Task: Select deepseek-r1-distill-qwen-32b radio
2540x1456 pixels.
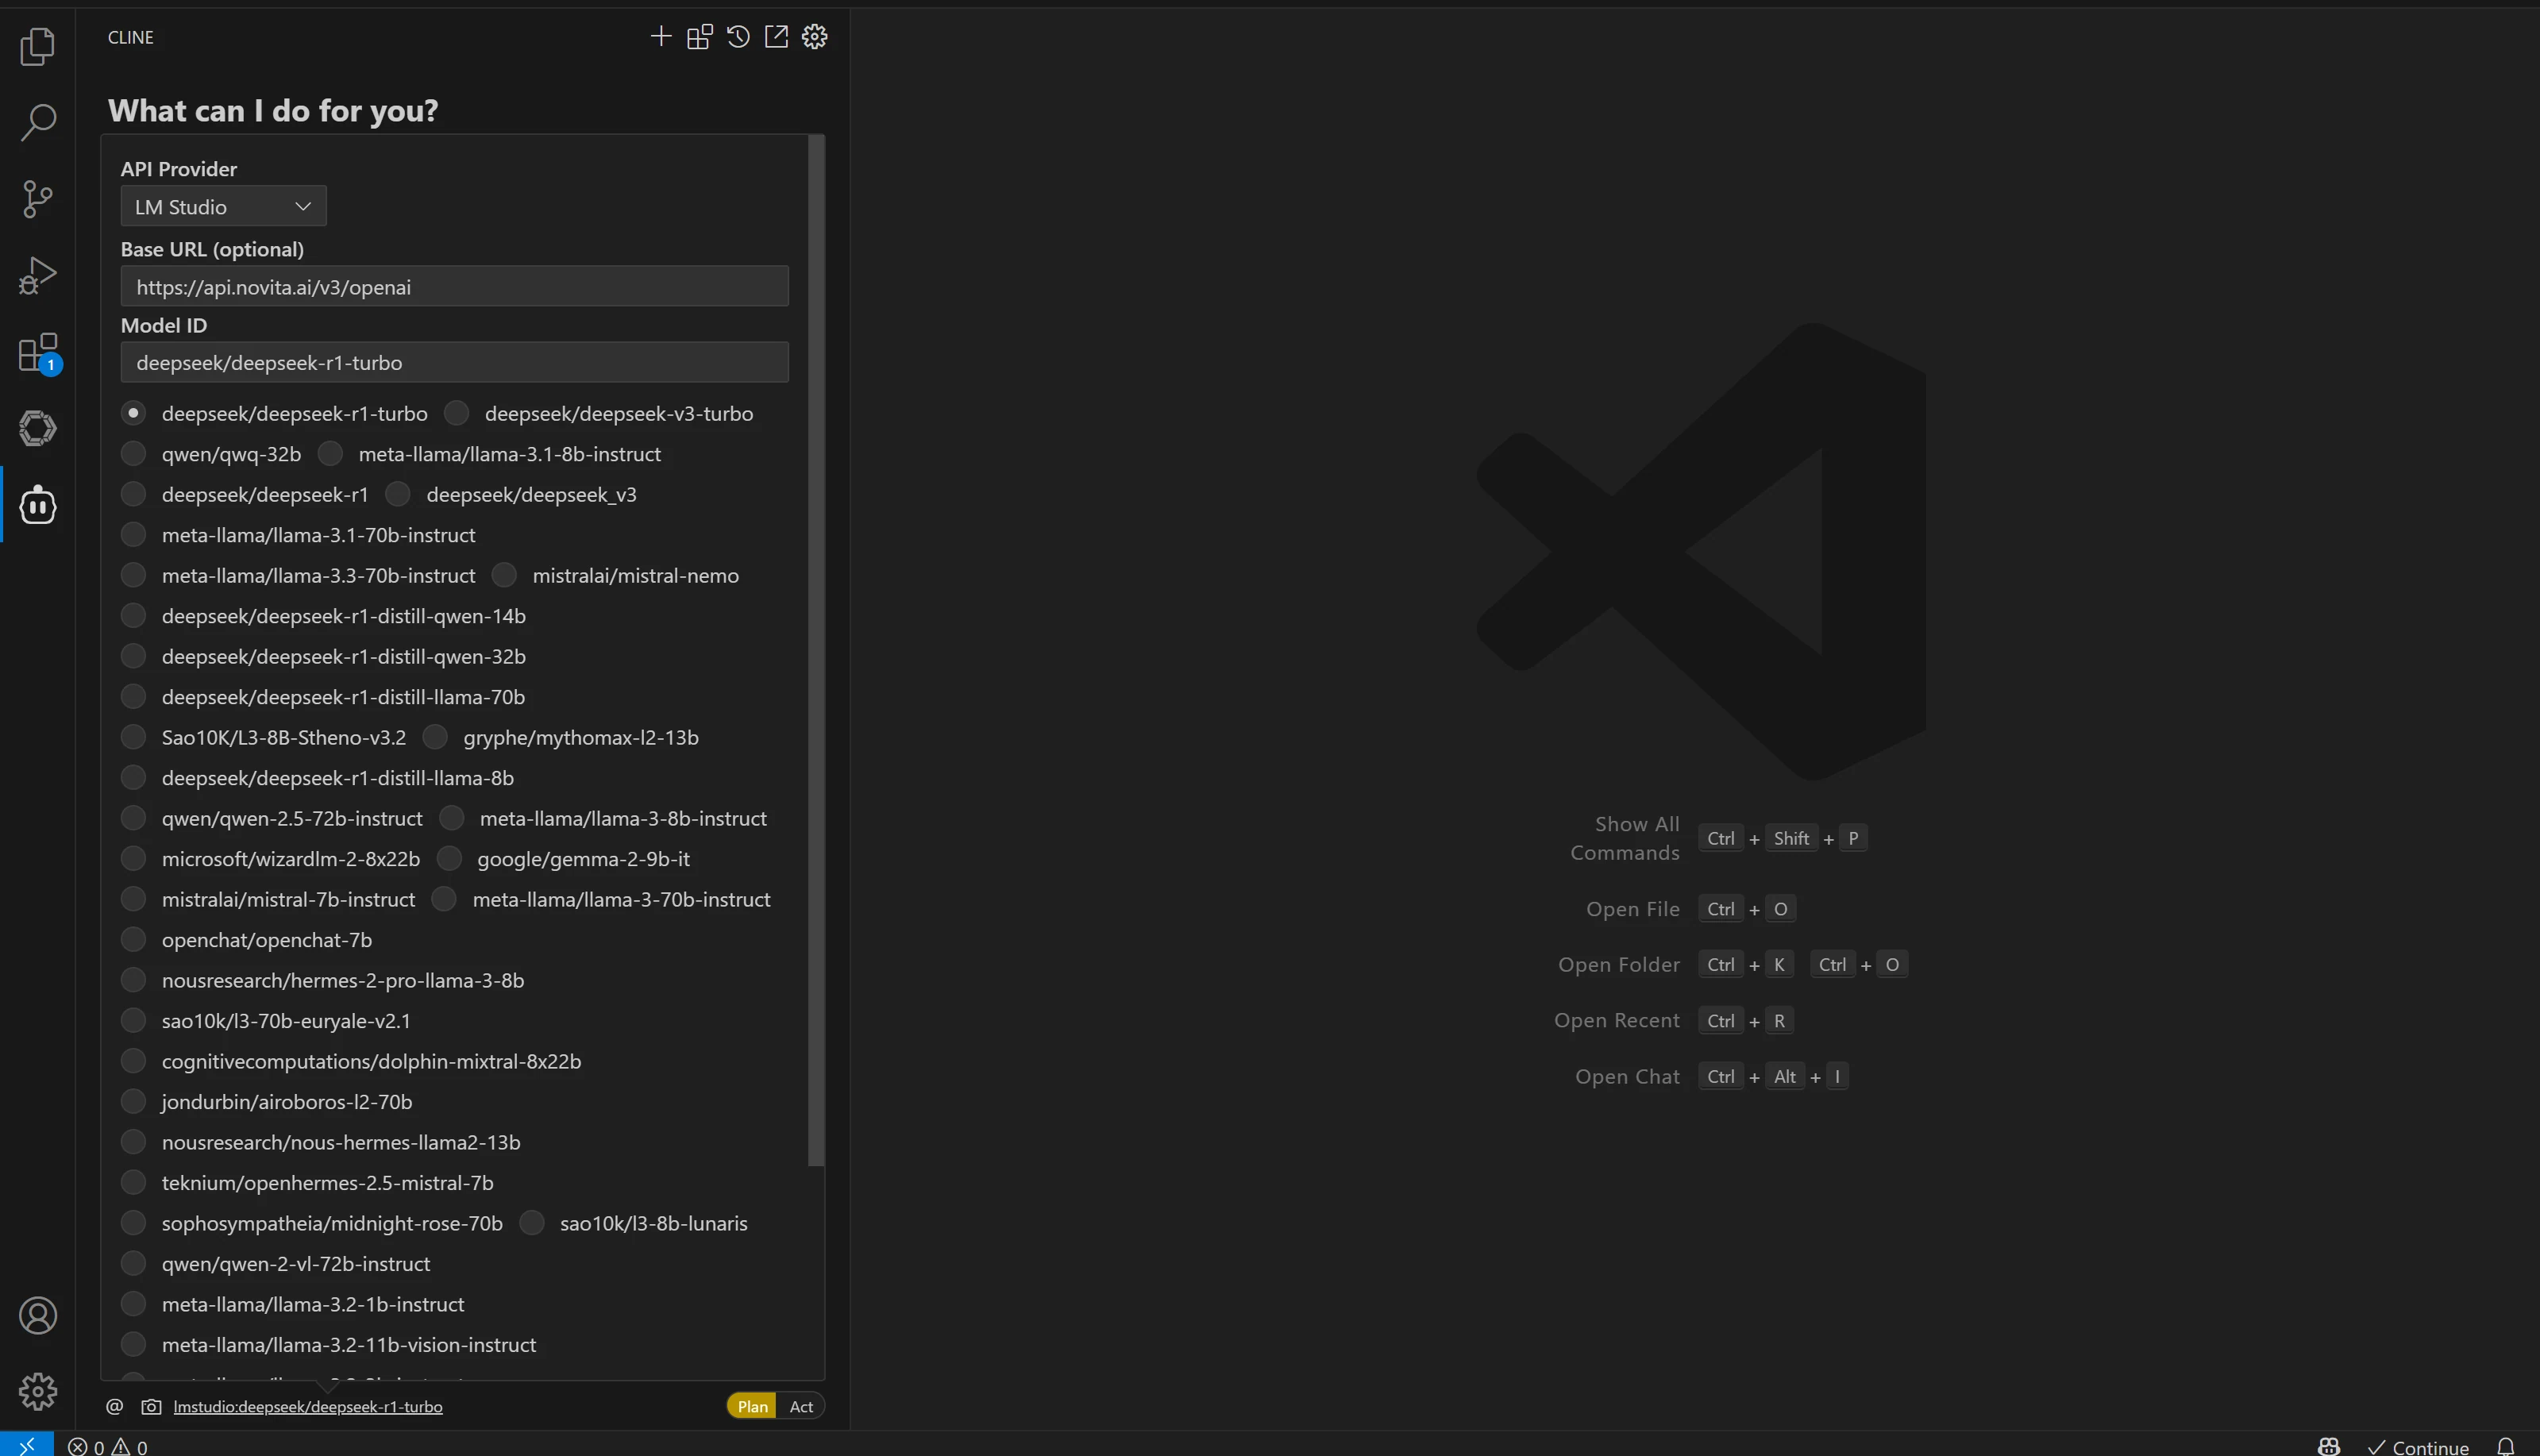Action: pos(133,656)
